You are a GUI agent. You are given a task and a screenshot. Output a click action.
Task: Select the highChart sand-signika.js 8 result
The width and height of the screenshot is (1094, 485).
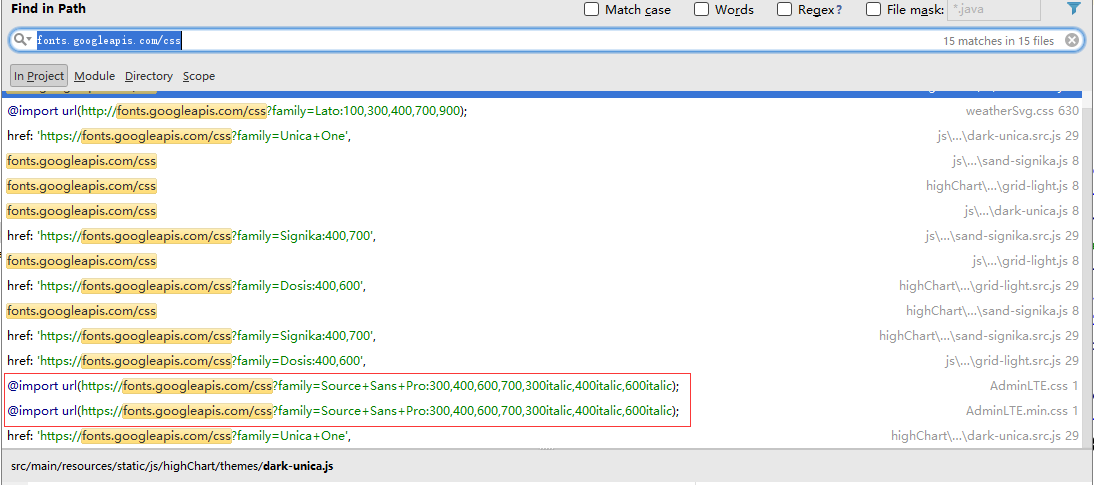pos(543,311)
